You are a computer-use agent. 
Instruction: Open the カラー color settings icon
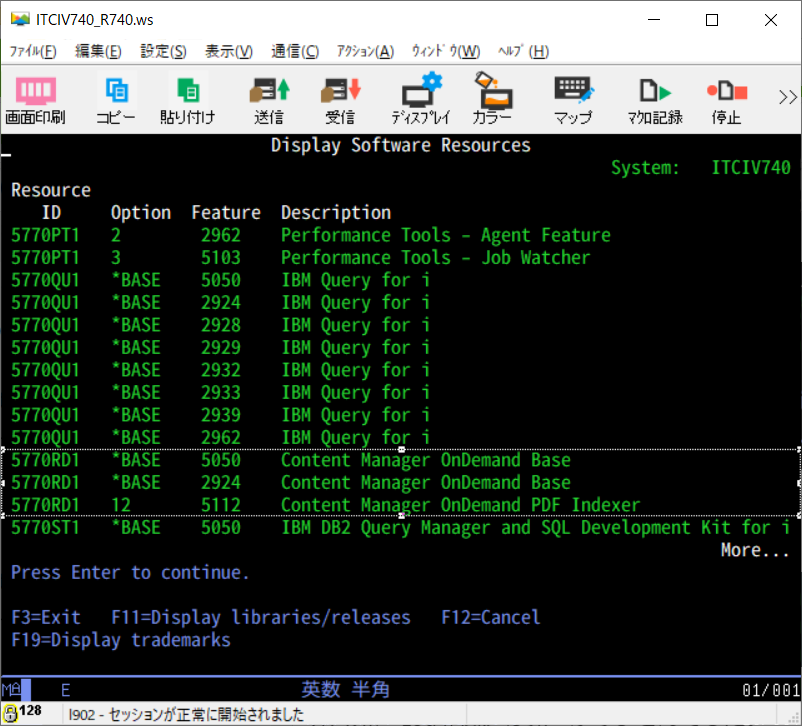coord(492,100)
